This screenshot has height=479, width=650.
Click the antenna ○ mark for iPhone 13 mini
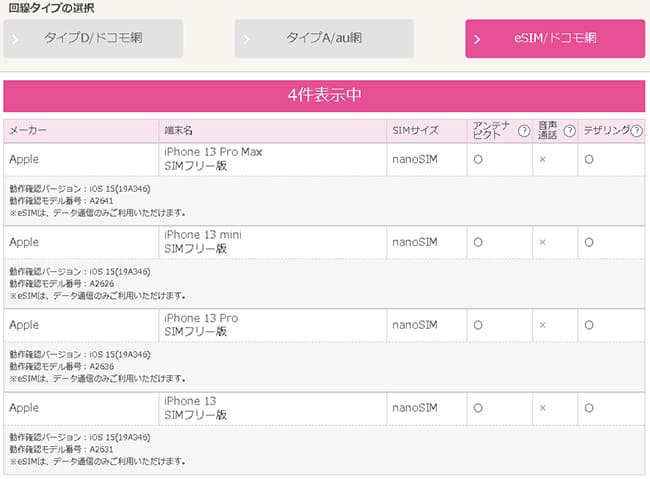[478, 242]
